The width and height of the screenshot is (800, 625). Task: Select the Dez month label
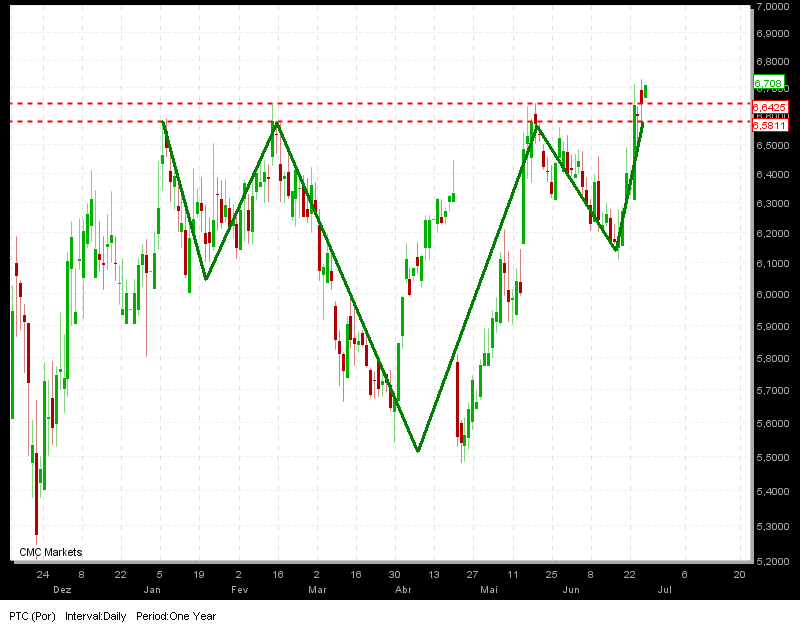(62, 590)
